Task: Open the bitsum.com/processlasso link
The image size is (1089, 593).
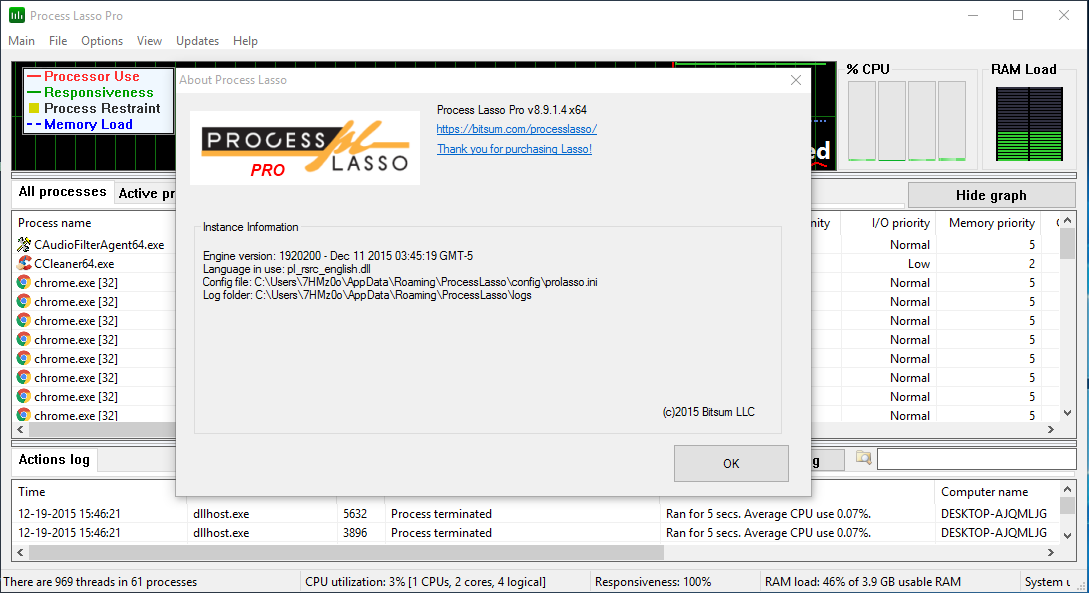Action: coord(517,129)
